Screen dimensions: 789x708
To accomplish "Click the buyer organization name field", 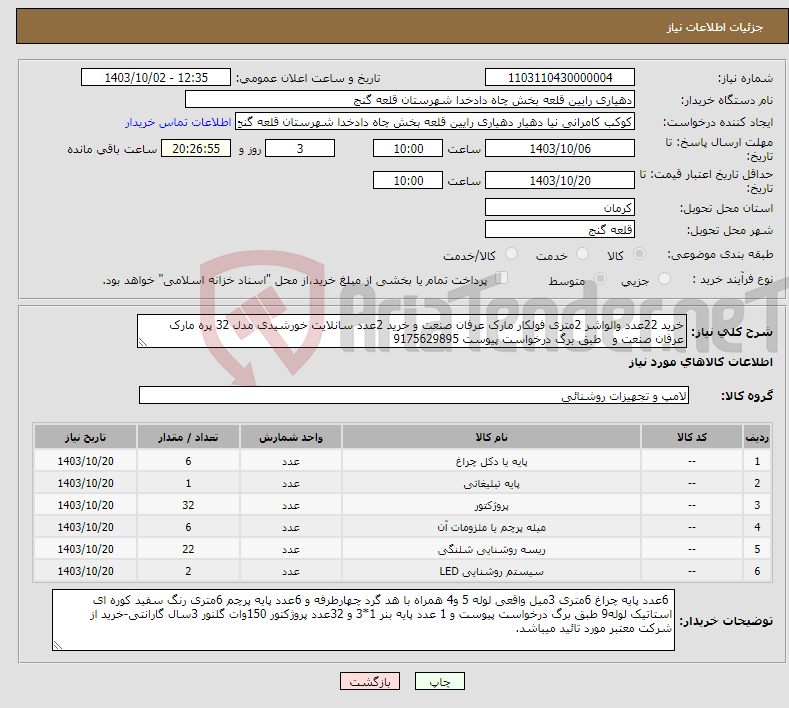I will pos(410,100).
